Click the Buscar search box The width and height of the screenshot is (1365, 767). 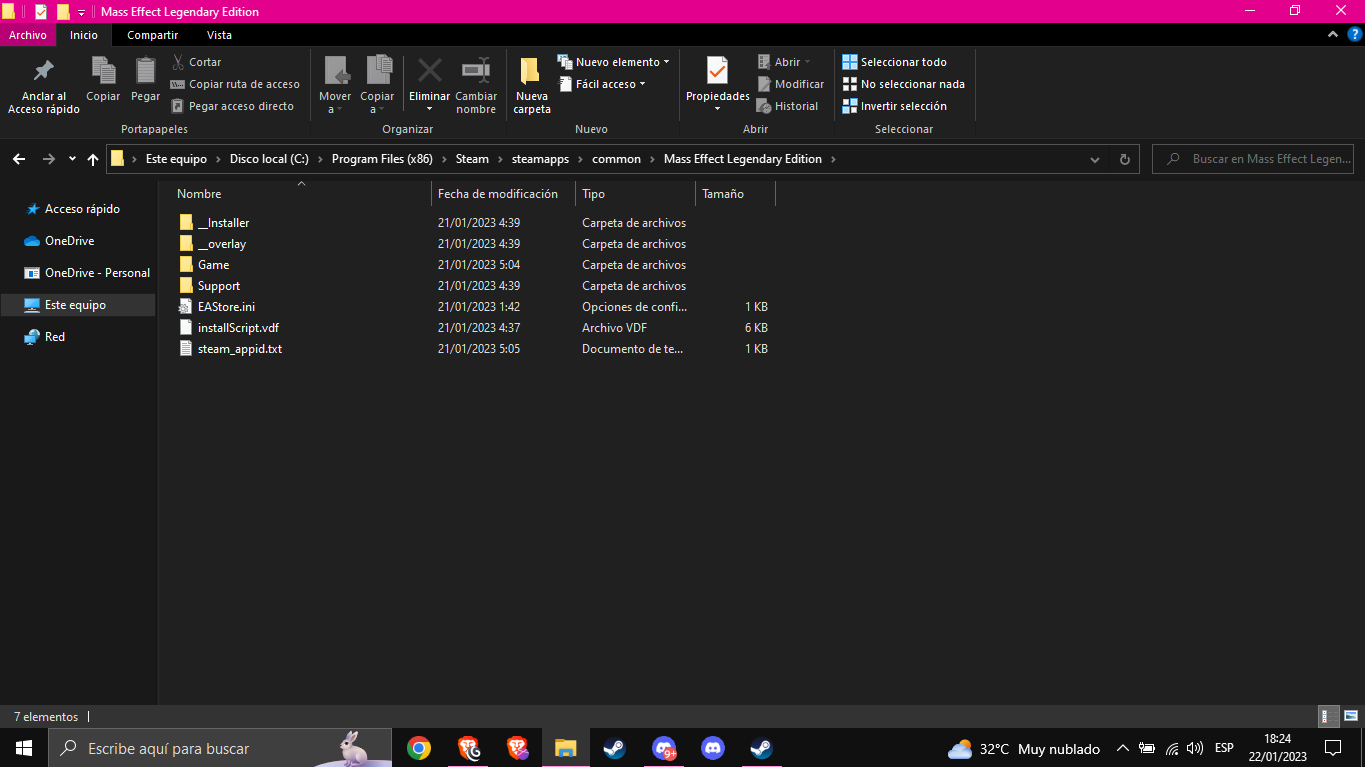pyautogui.click(x=1255, y=159)
